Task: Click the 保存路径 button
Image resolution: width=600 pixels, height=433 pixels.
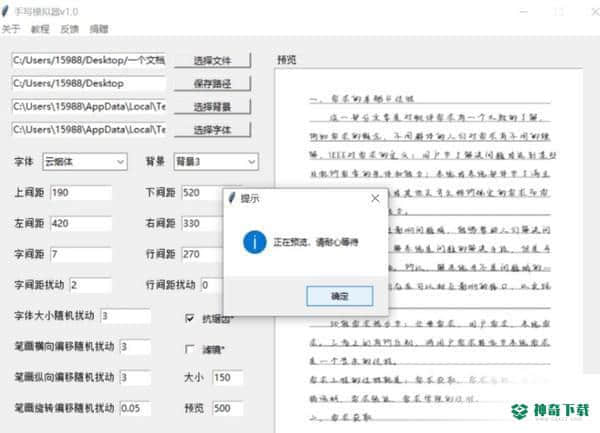Action: click(x=212, y=83)
